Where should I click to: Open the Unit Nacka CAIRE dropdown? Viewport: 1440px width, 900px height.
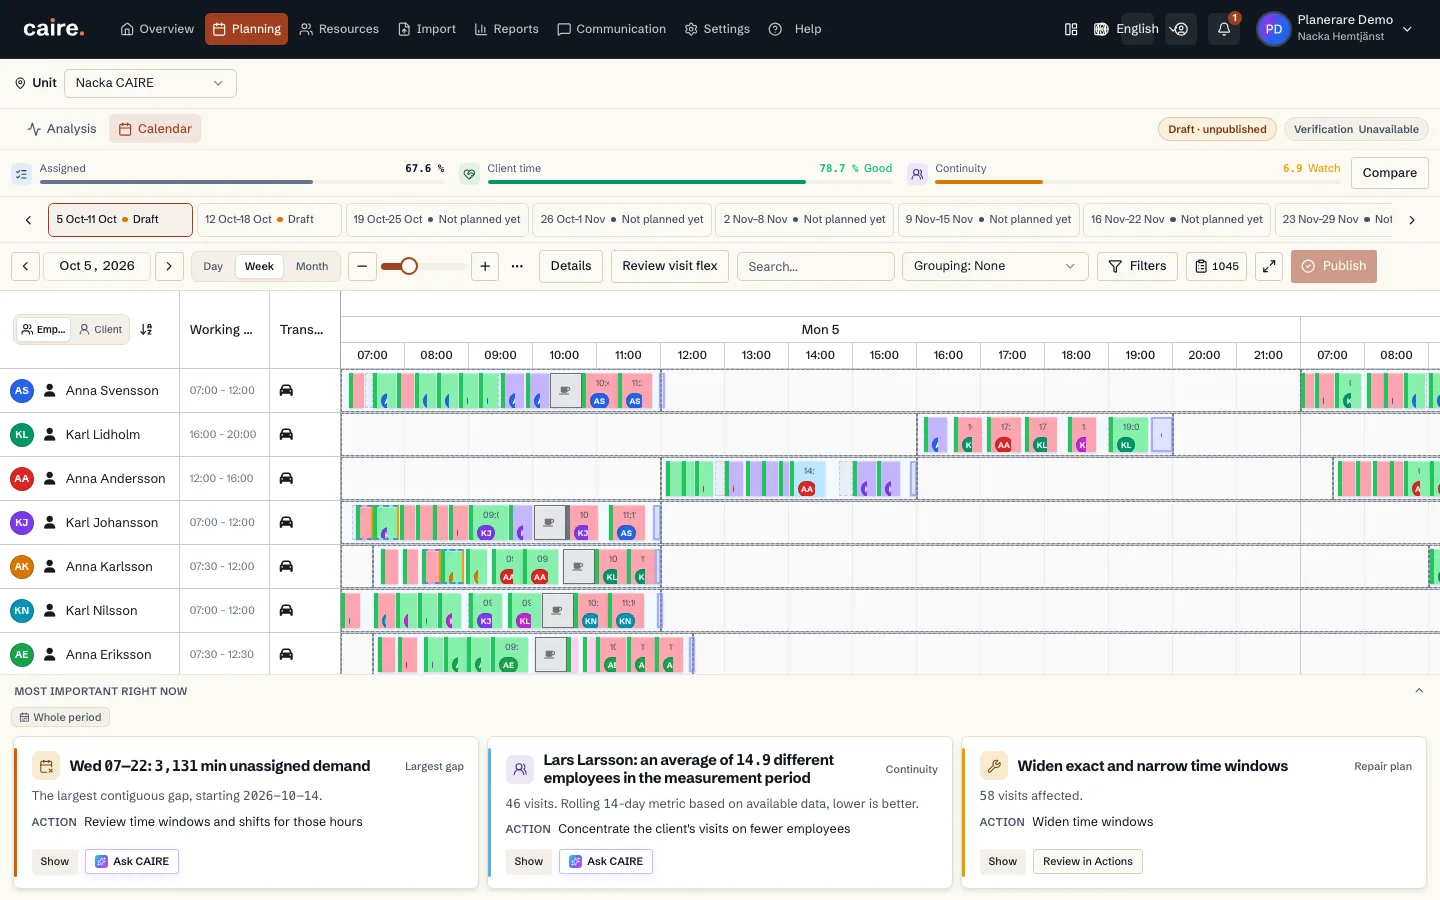pyautogui.click(x=150, y=83)
